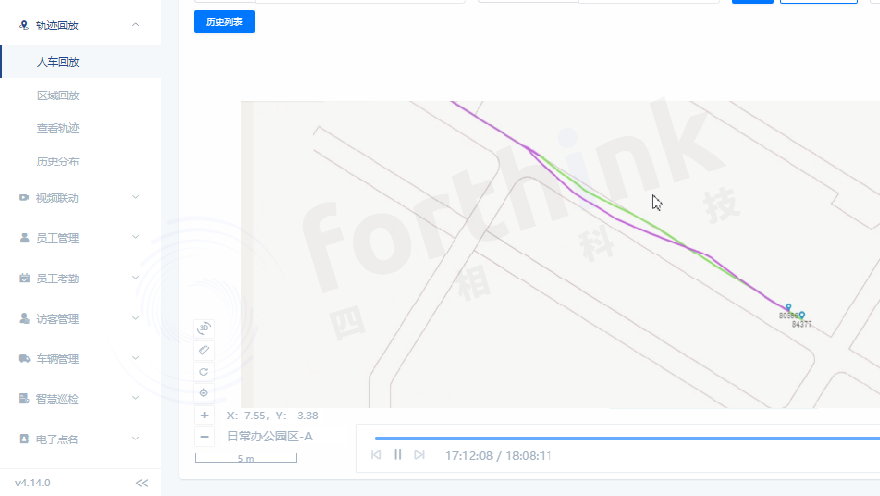Collapse the 轨迹回放 menu section
Image resolution: width=880 pixels, height=496 pixels.
[136, 25]
